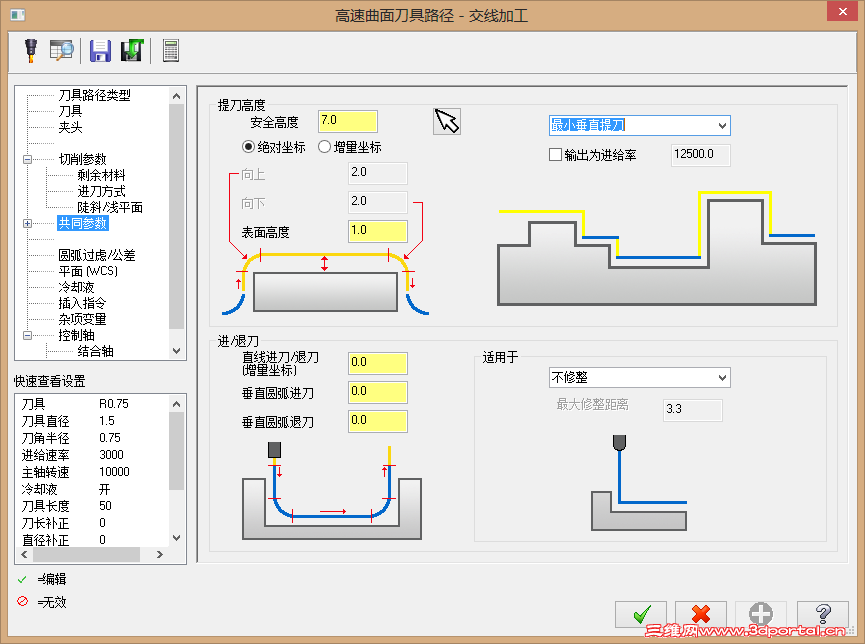Select 冷却液 tree item
The image size is (865, 644).
tap(77, 288)
